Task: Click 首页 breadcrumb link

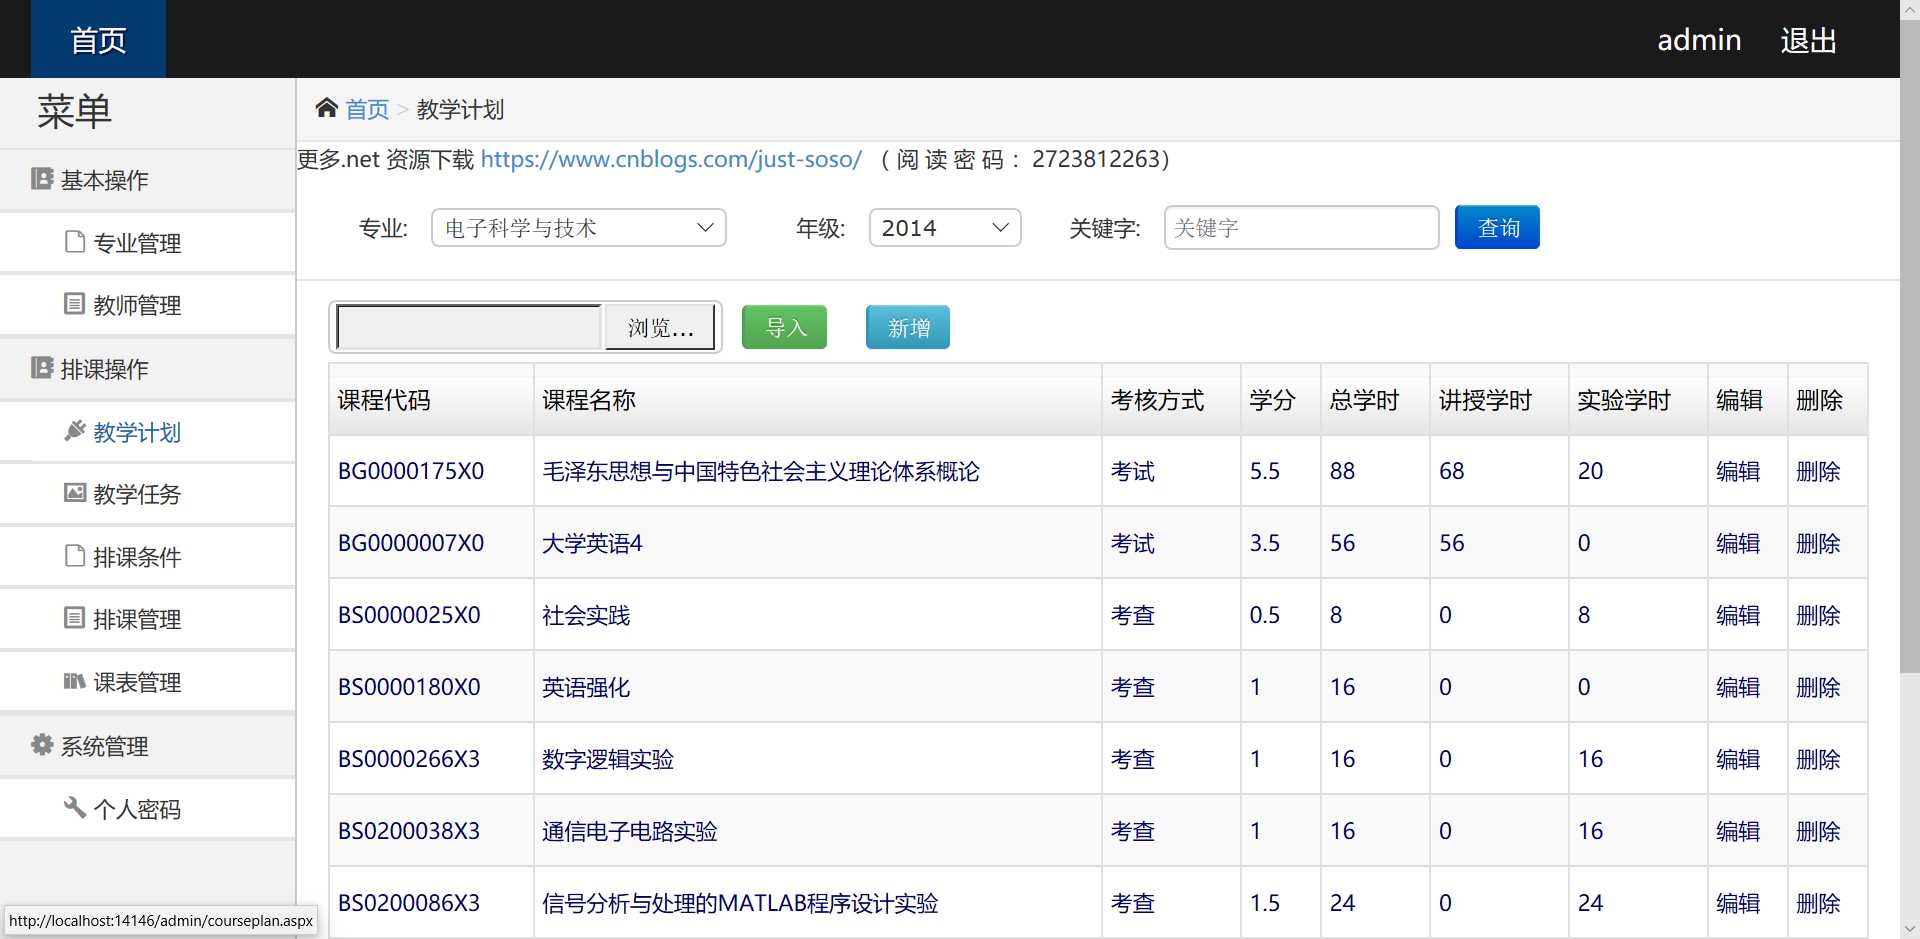Action: (367, 109)
